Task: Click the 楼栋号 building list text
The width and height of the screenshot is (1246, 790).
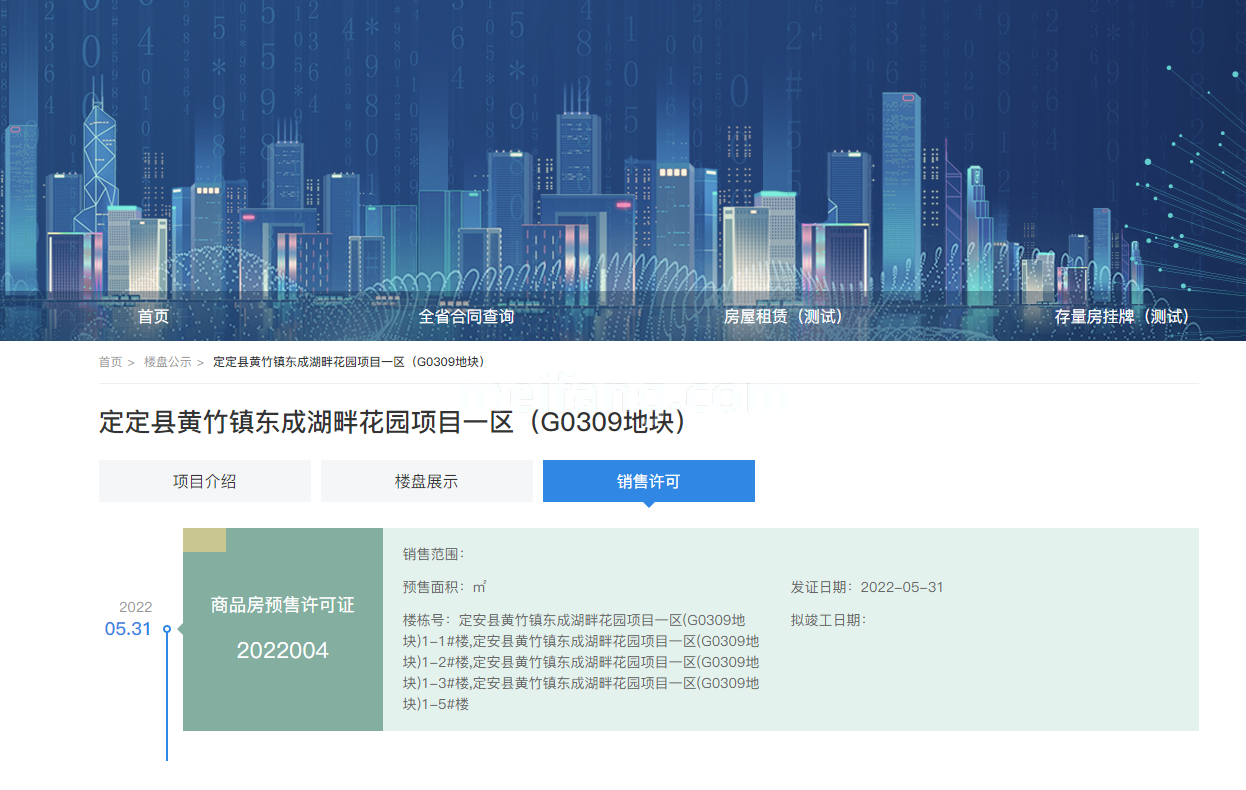Action: pyautogui.click(x=580, y=662)
